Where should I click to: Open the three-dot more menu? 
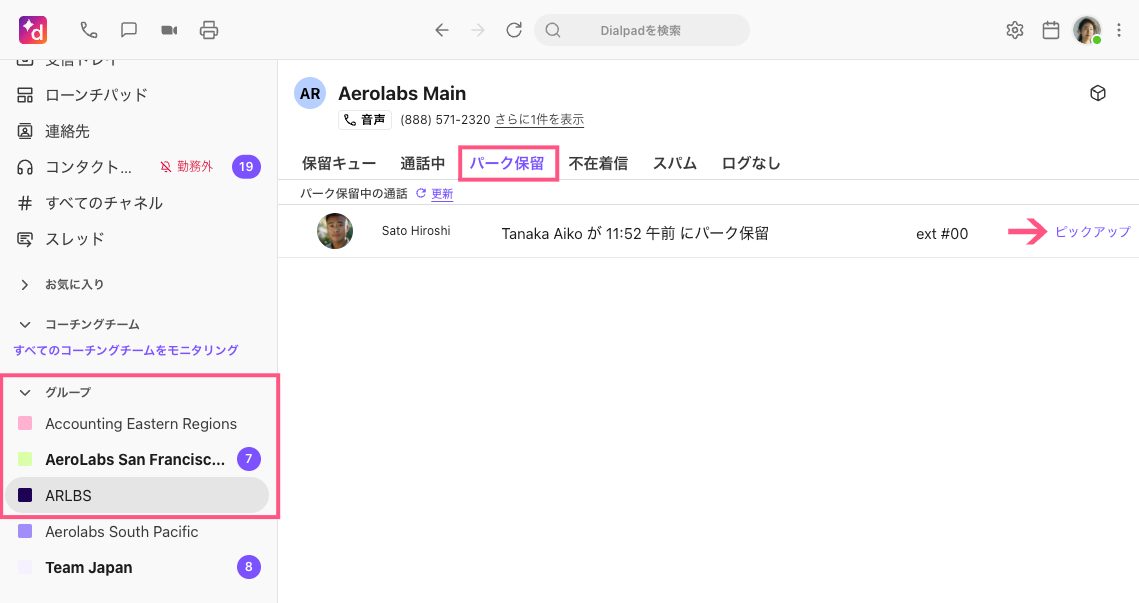tap(1119, 30)
